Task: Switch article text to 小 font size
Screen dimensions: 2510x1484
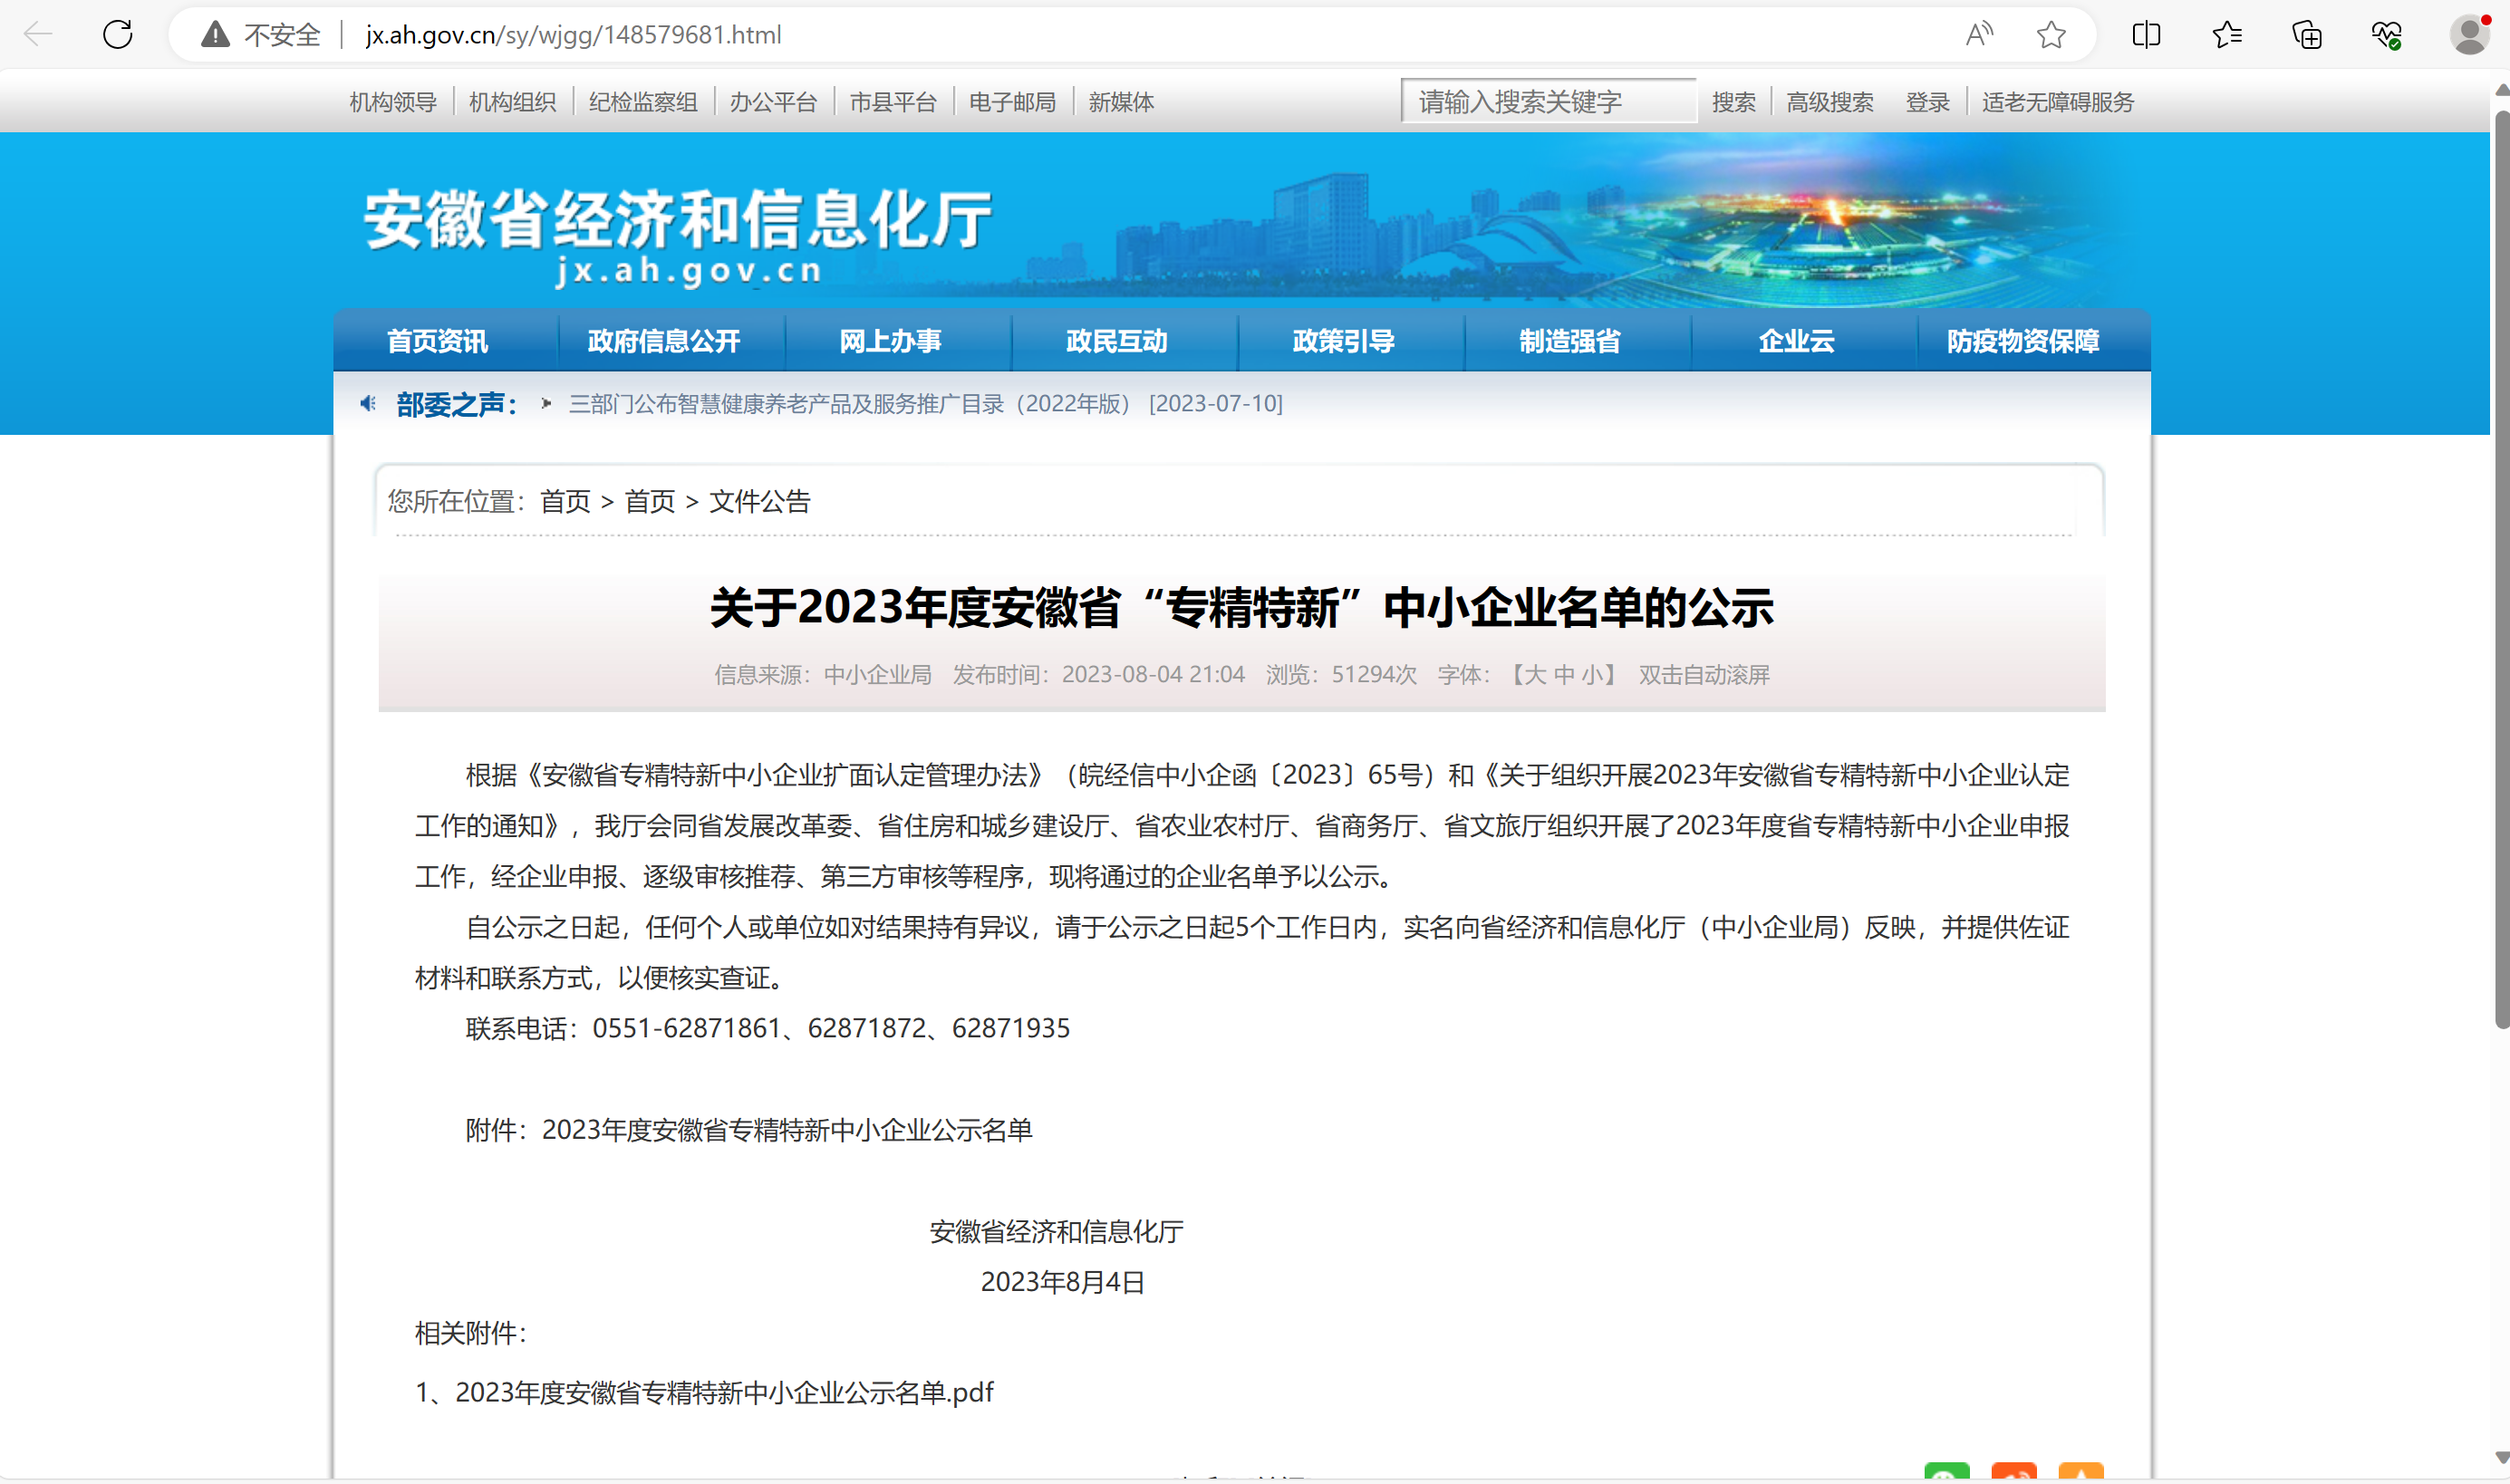Action: tap(1597, 675)
